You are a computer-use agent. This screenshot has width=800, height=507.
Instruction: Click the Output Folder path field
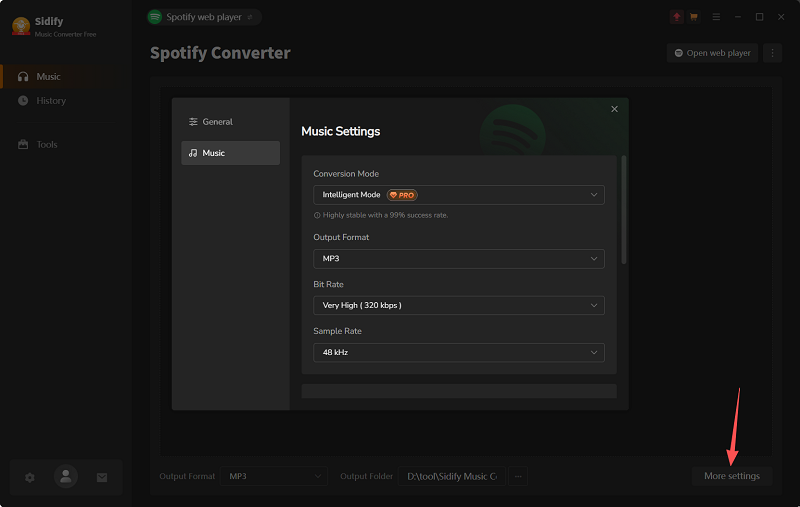[452, 476]
